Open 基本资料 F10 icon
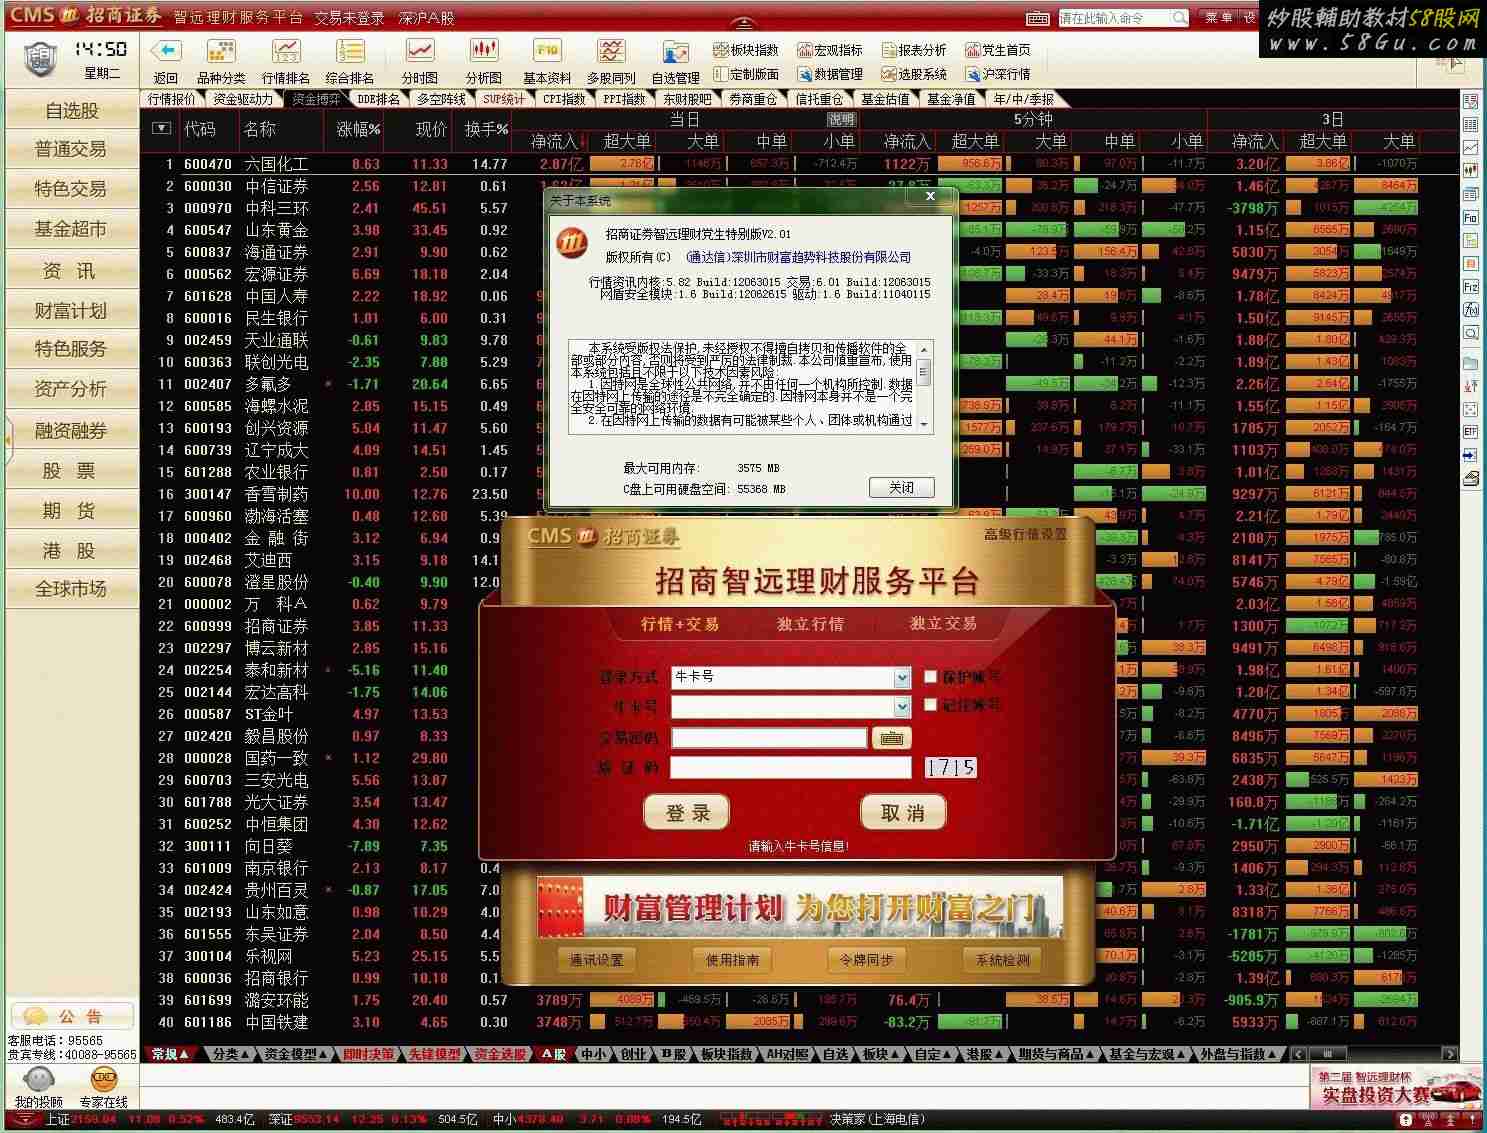 click(547, 51)
